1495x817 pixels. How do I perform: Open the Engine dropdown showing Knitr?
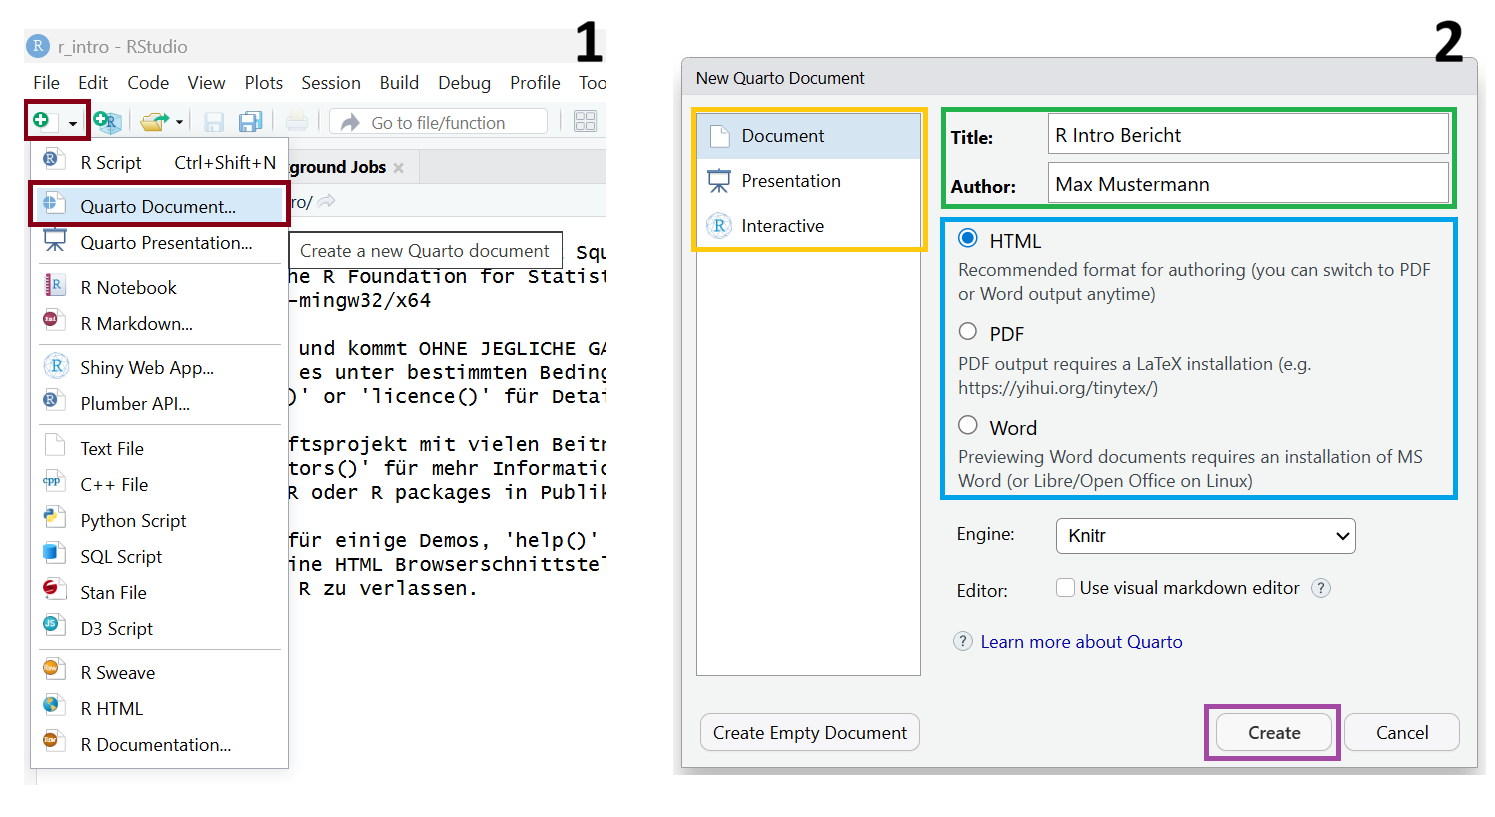coord(1206,536)
